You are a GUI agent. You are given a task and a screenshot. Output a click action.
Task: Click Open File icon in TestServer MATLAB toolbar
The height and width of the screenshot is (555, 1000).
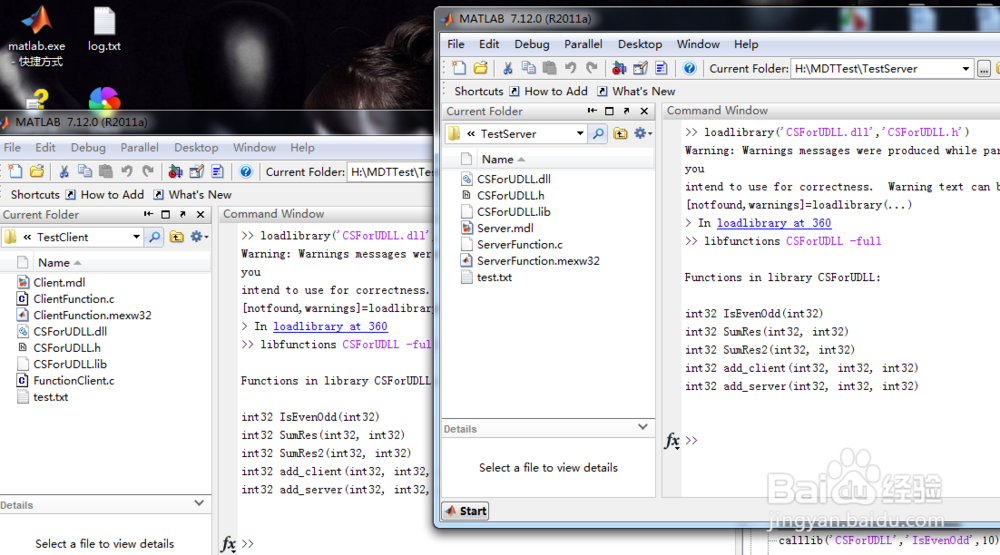tap(480, 68)
